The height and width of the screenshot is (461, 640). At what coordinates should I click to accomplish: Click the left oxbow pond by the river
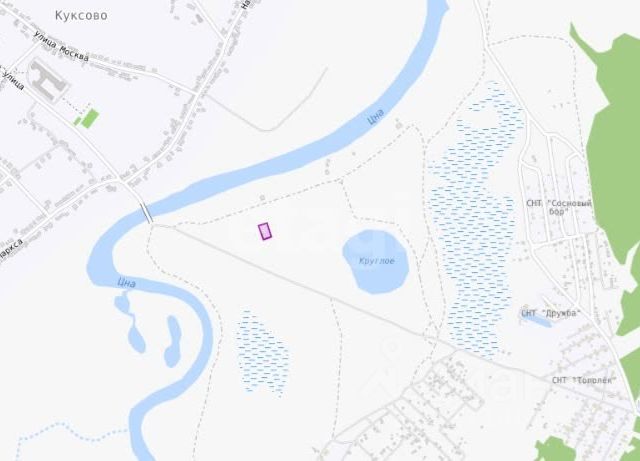[130, 325]
